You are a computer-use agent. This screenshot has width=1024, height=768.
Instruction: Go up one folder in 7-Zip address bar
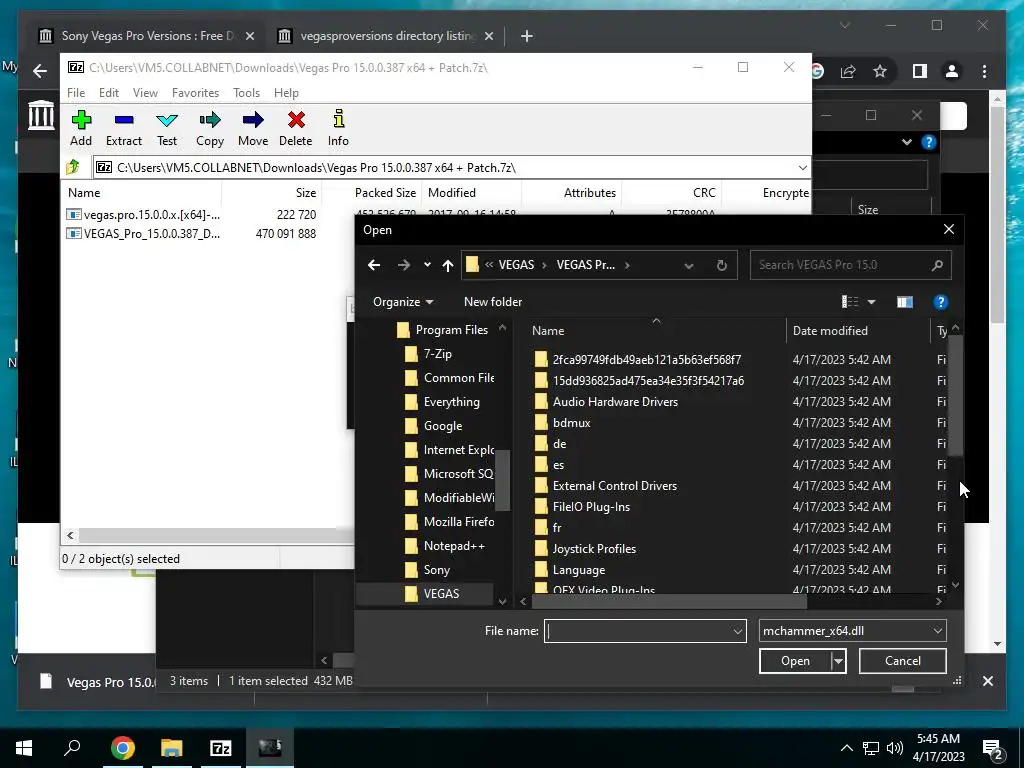click(73, 168)
